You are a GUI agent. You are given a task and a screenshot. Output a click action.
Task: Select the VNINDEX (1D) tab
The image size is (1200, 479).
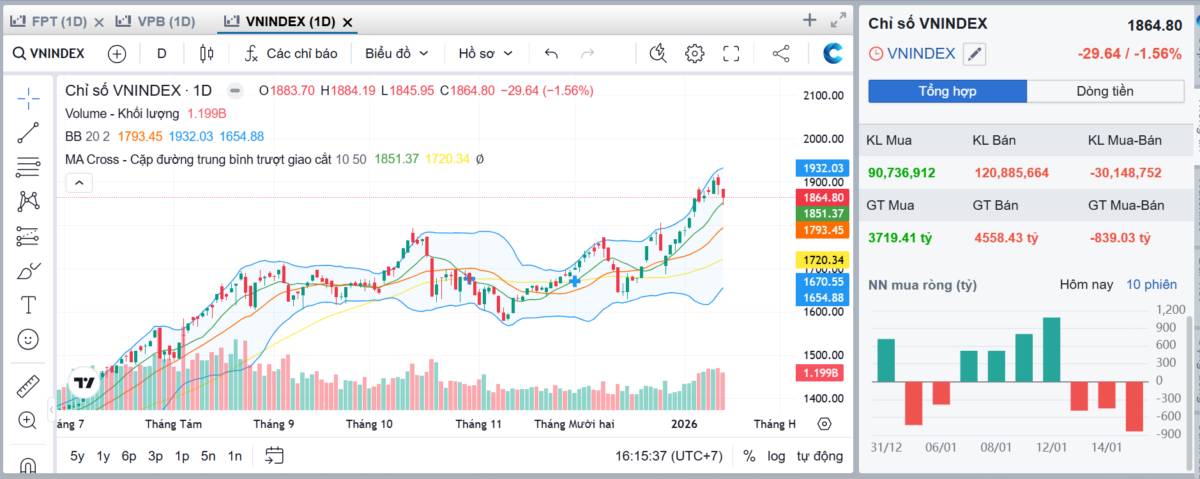[x=280, y=21]
